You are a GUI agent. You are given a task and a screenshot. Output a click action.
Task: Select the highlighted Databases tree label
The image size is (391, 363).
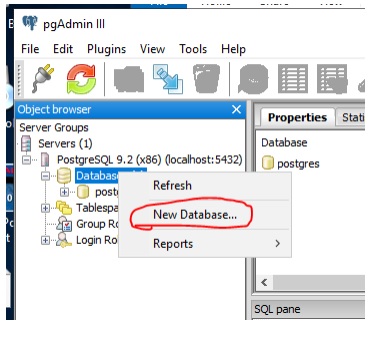pyautogui.click(x=97, y=176)
